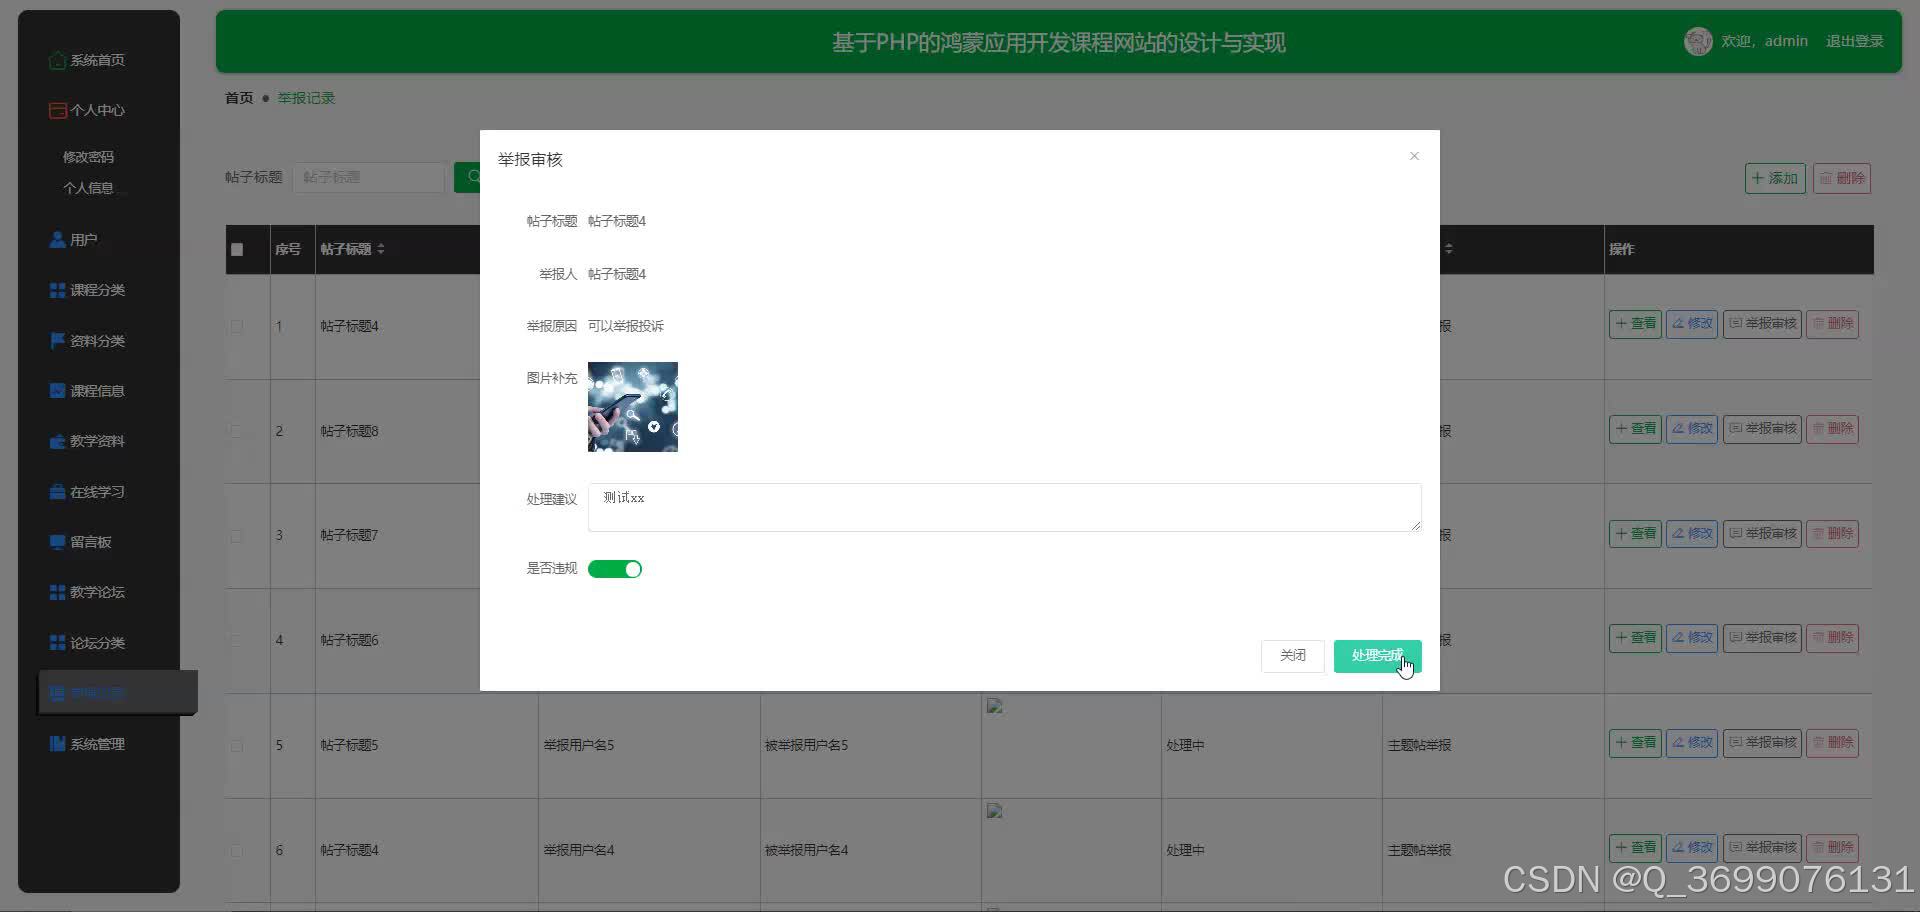This screenshot has height=912, width=1920.
Task: Open 系统首页 in the sidebar
Action: (x=87, y=60)
